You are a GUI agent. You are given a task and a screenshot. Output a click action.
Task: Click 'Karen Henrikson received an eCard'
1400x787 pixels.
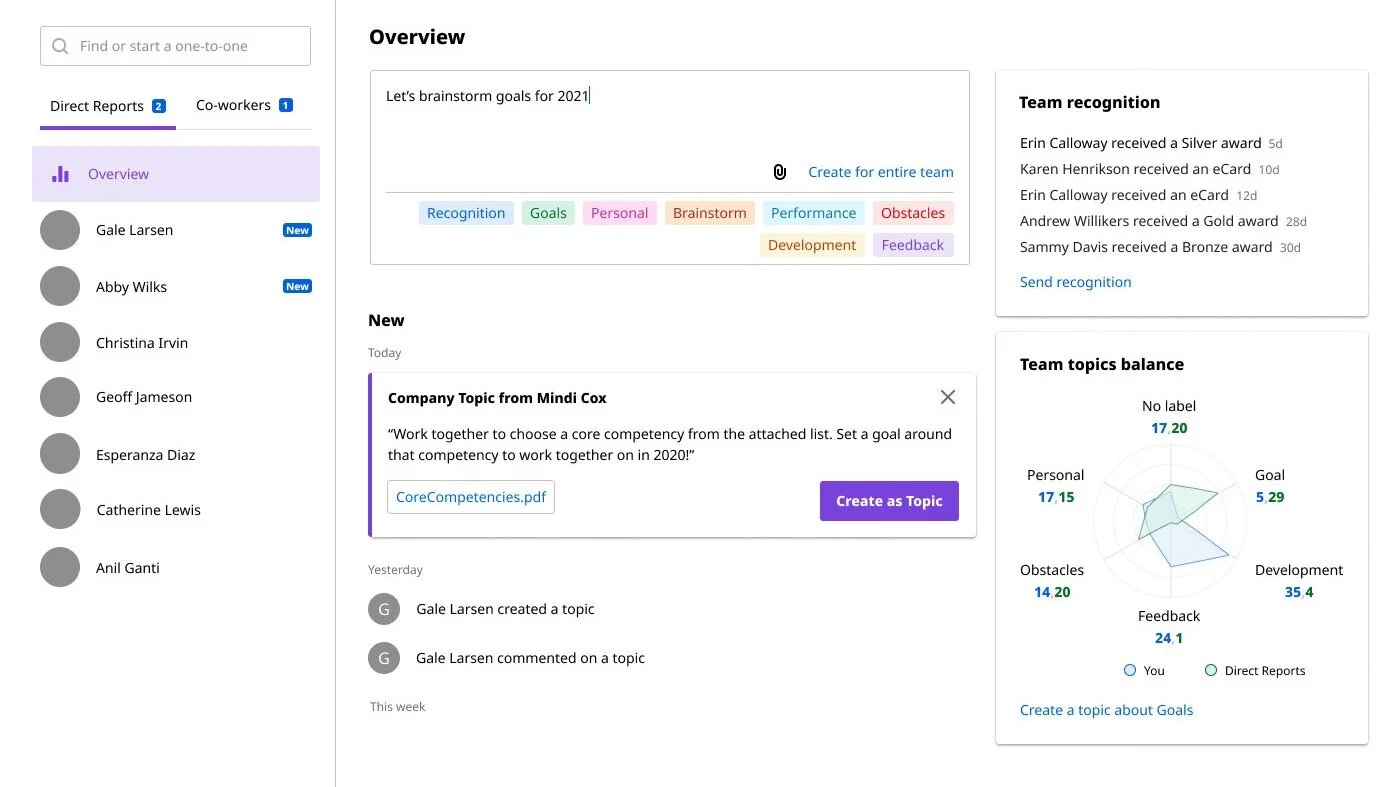click(1135, 169)
